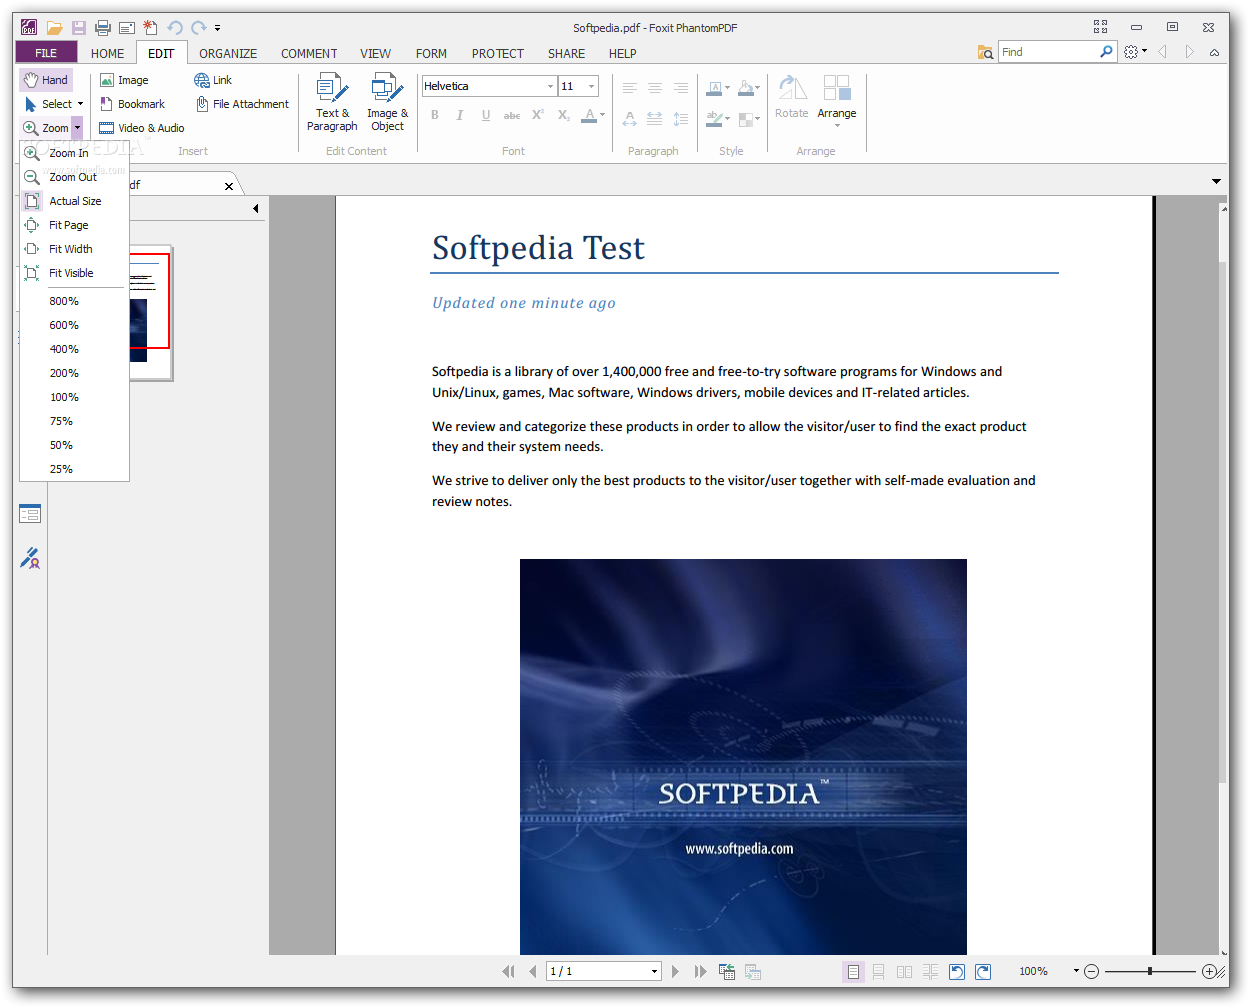Set zoom to 200%
Viewport: 1250px width, 1008px height.
[x=74, y=373]
